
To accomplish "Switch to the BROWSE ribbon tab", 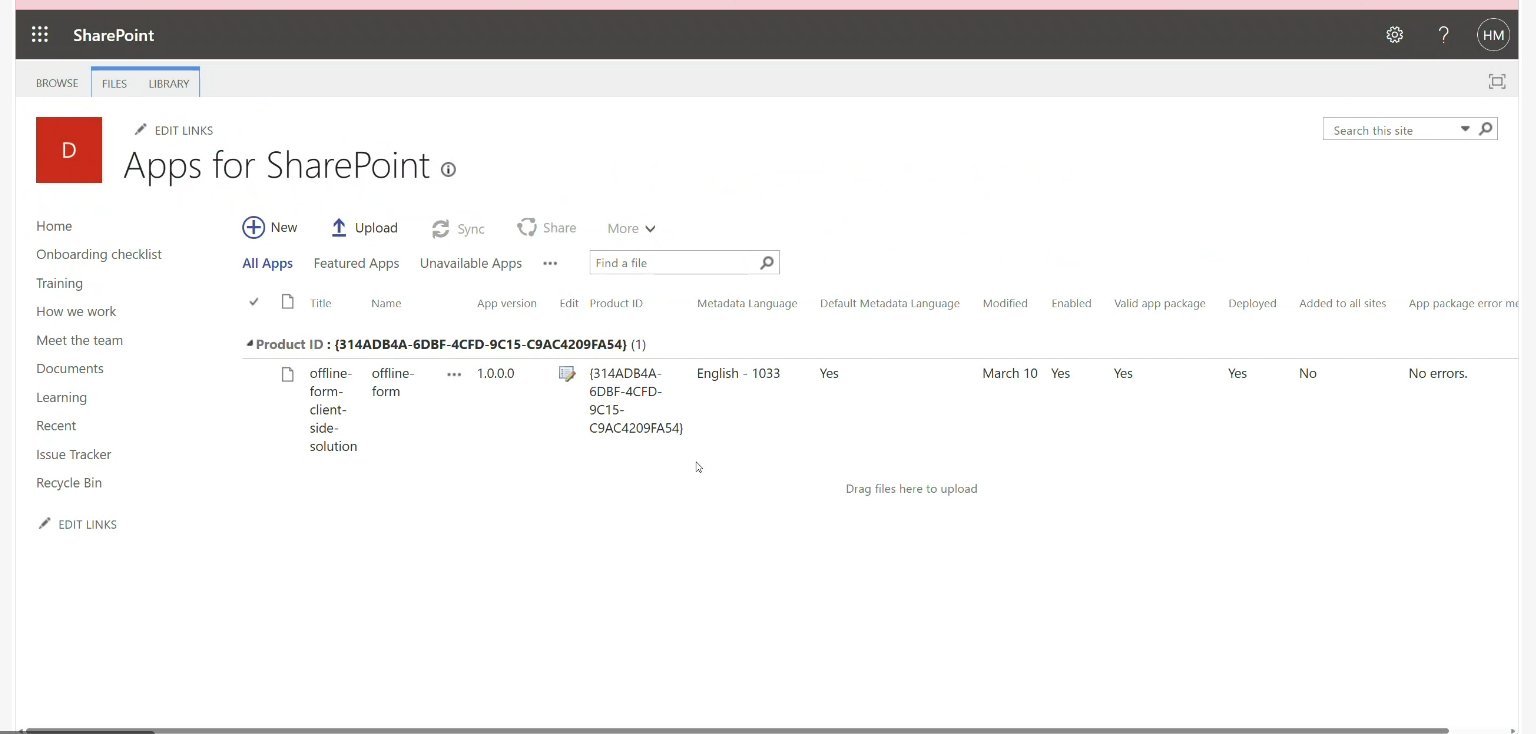I will pyautogui.click(x=57, y=83).
